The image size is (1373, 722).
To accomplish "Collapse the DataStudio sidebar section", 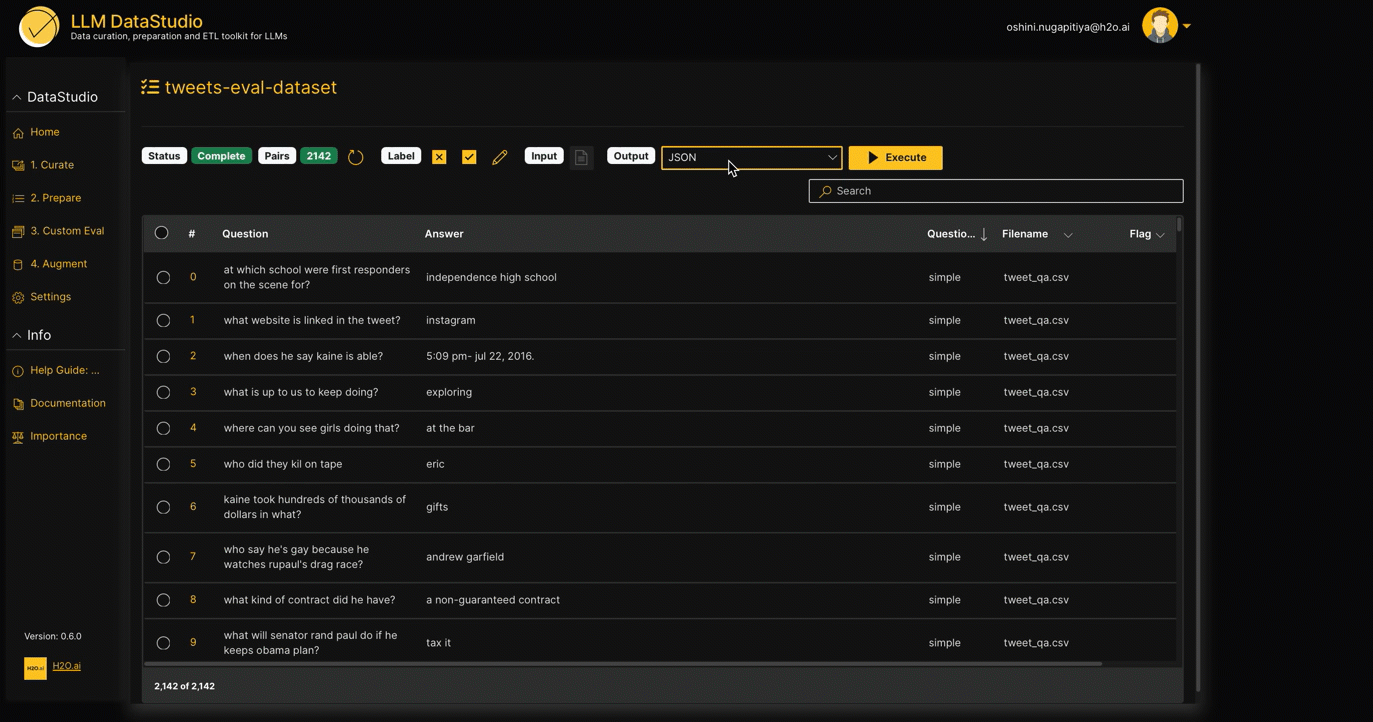I will point(17,97).
